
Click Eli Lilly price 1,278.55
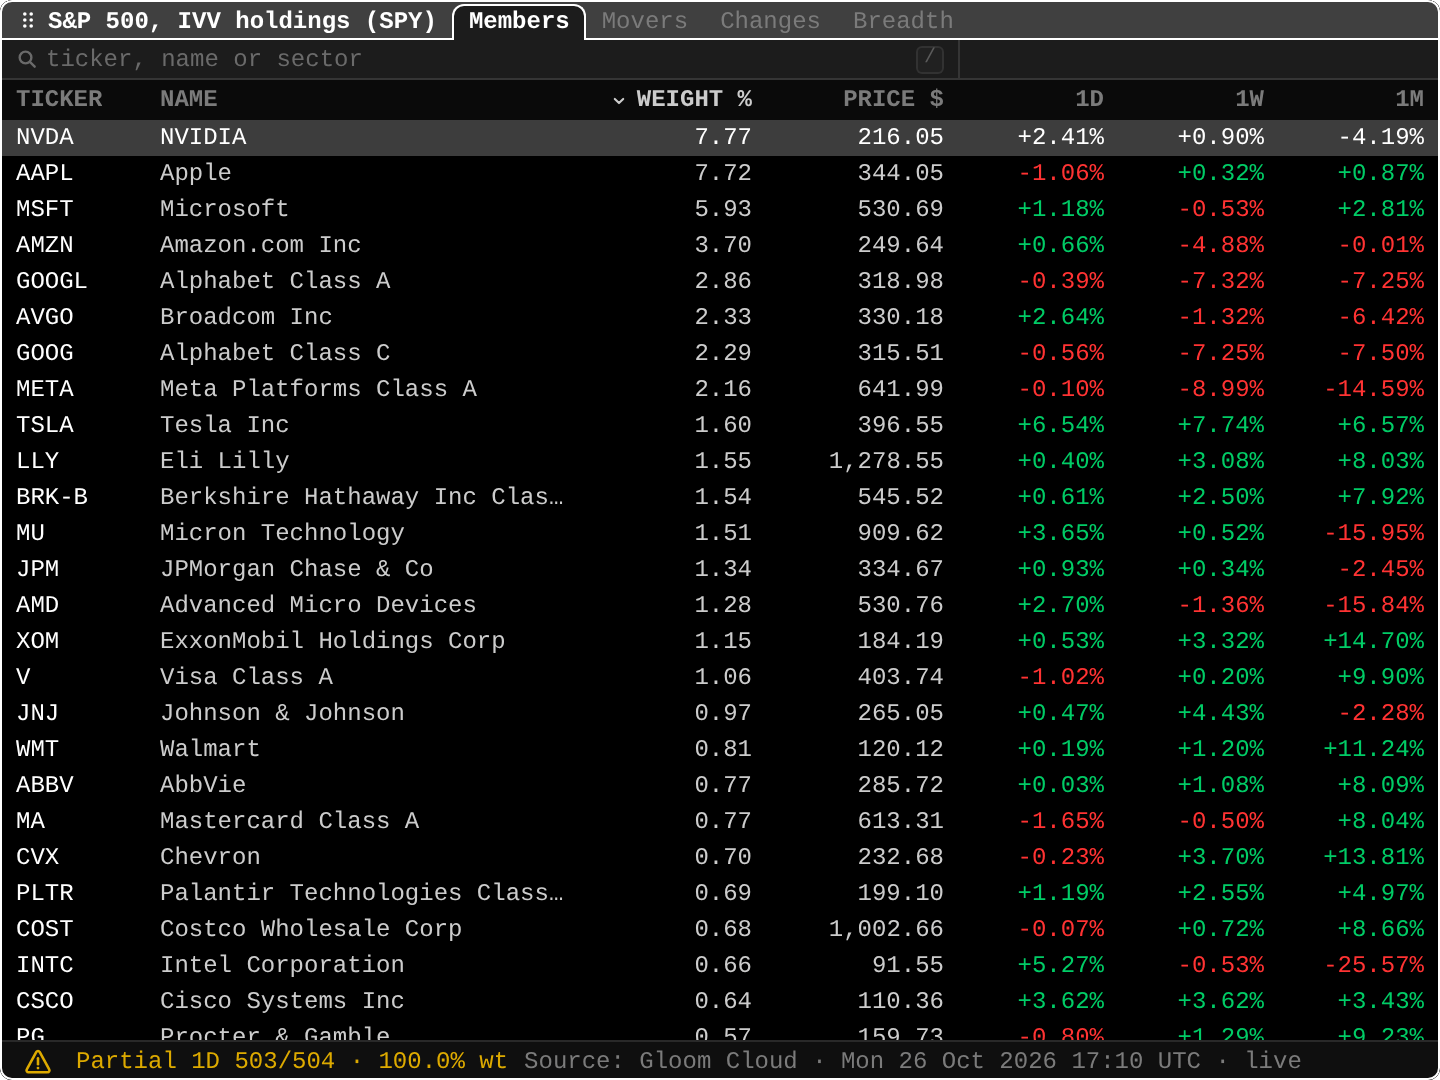point(886,461)
